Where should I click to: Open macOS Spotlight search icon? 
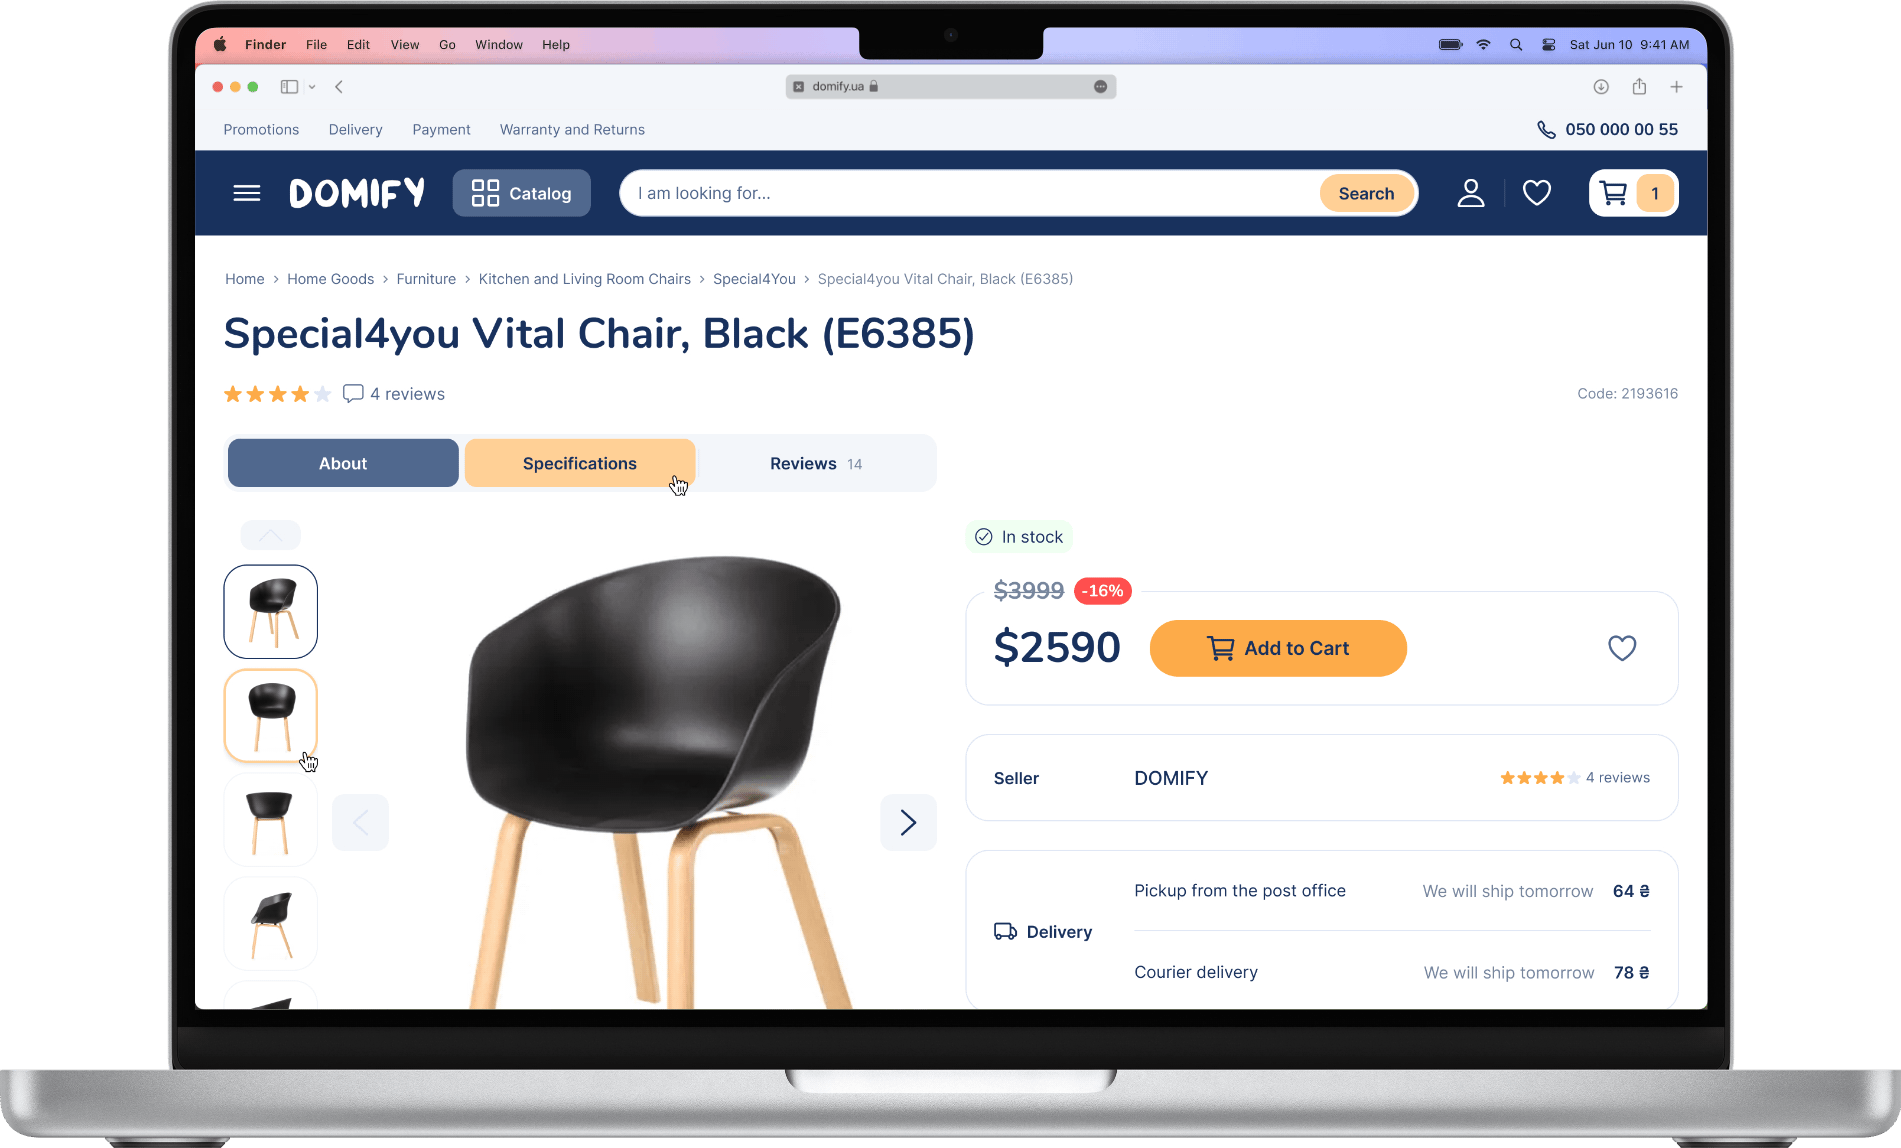(x=1516, y=45)
